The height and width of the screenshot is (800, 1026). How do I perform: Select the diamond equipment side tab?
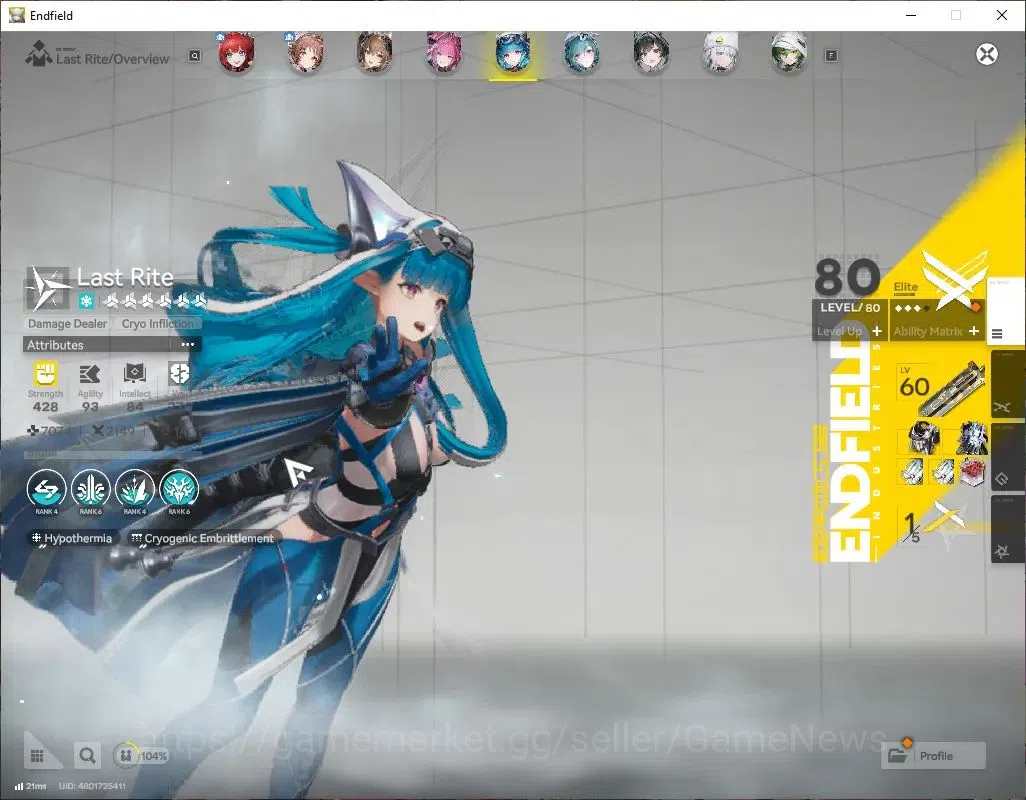tap(1008, 458)
